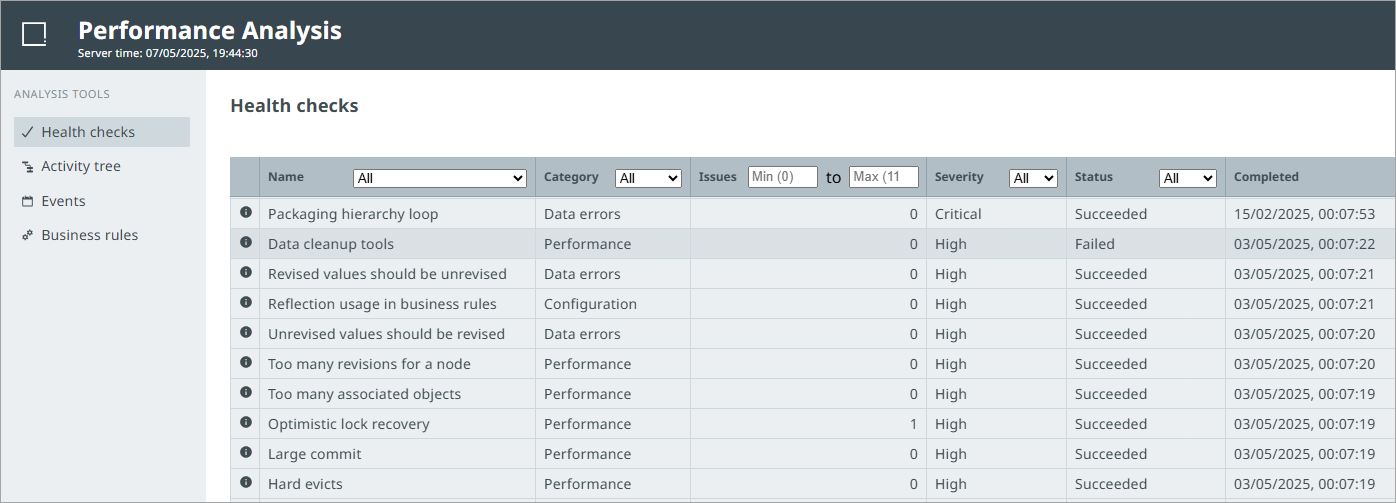
Task: Open info for Optimistic lock recovery check
Action: click(x=245, y=423)
